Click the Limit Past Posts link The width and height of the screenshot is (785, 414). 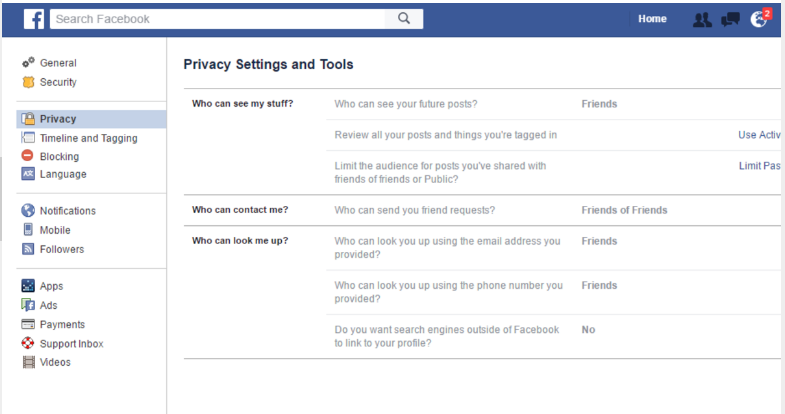pyautogui.click(x=759, y=166)
